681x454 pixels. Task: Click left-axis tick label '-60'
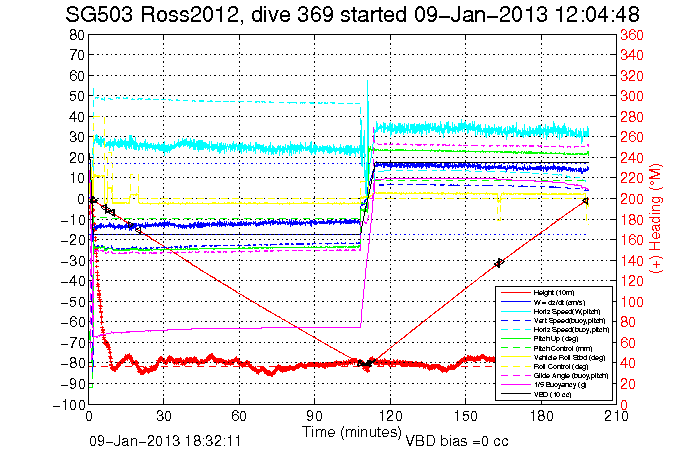[72, 322]
